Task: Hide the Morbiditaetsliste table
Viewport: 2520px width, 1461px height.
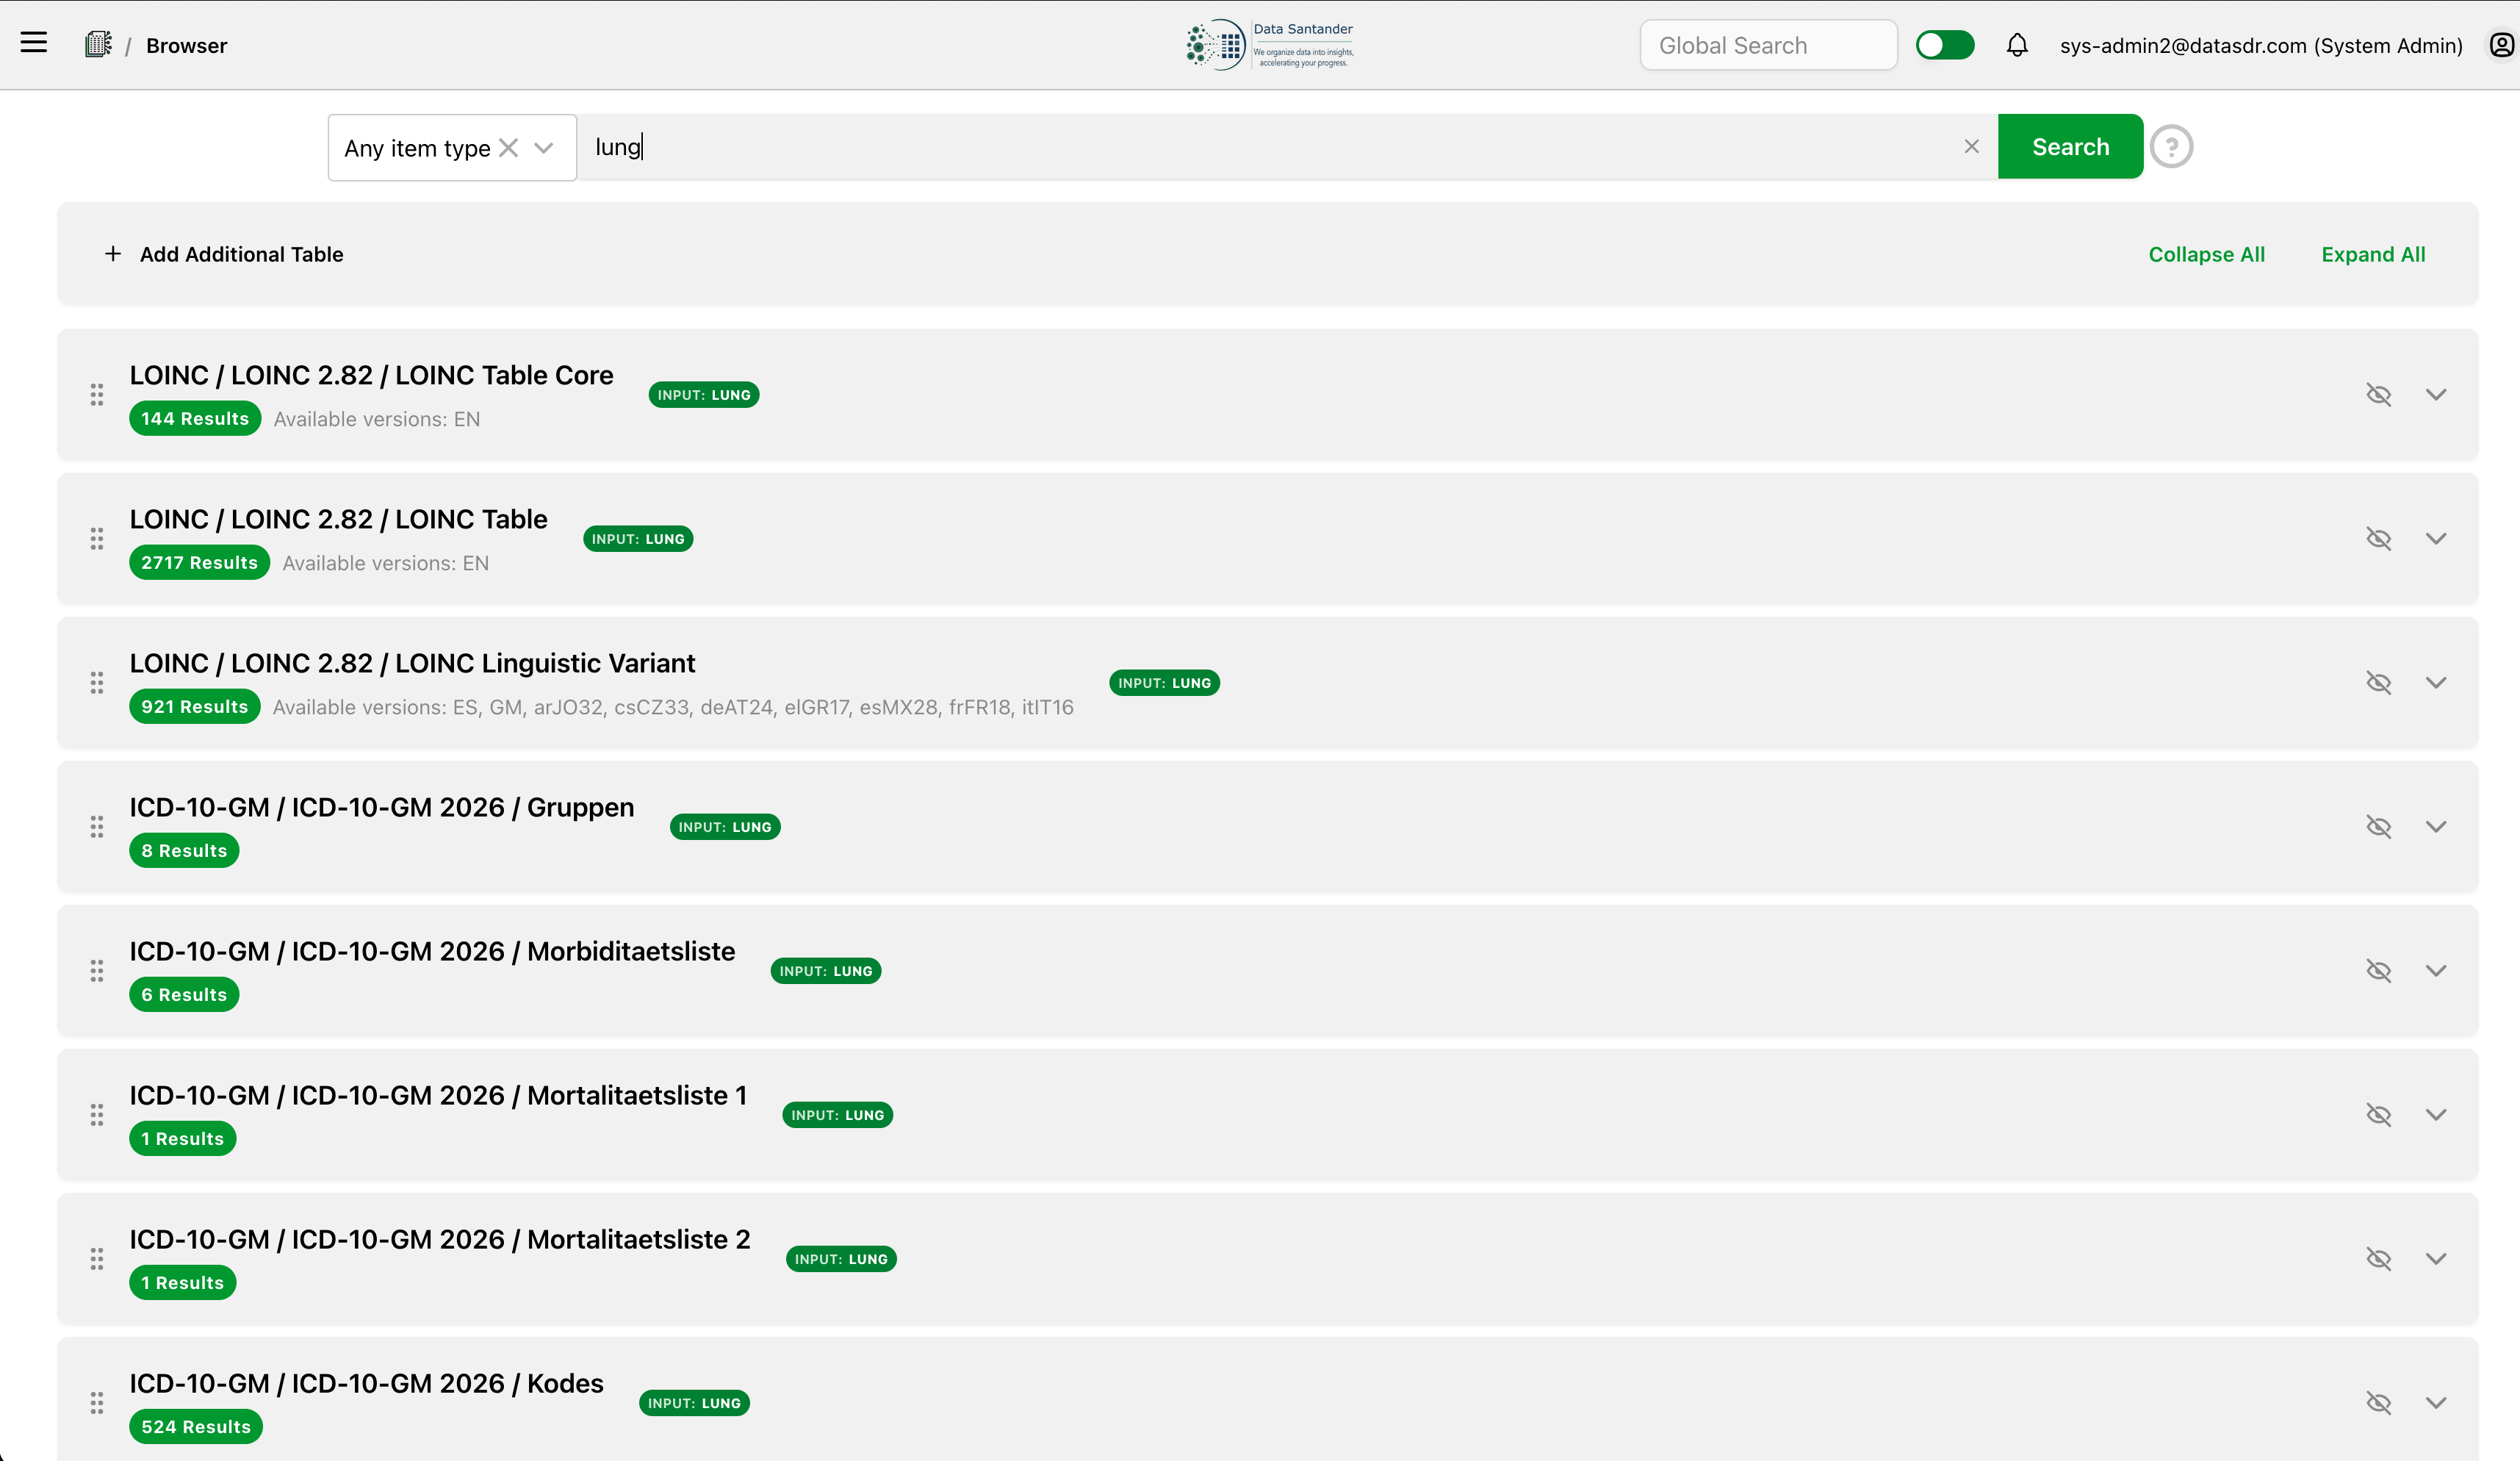Action: (2378, 971)
